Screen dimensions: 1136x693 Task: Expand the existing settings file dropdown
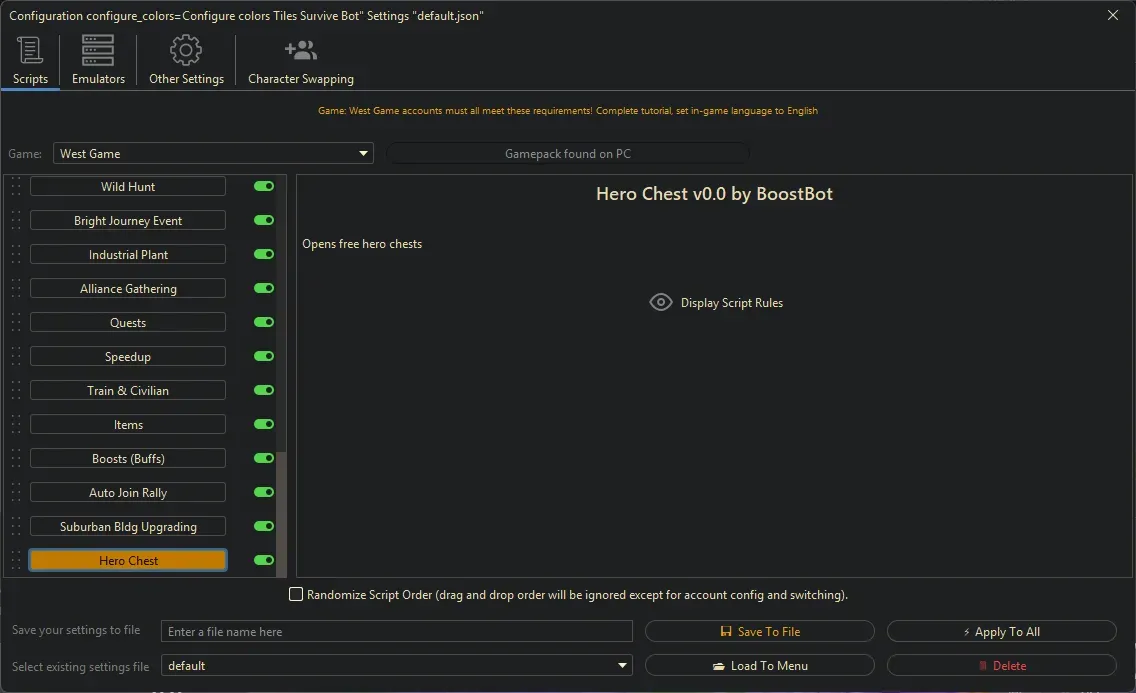(x=622, y=665)
